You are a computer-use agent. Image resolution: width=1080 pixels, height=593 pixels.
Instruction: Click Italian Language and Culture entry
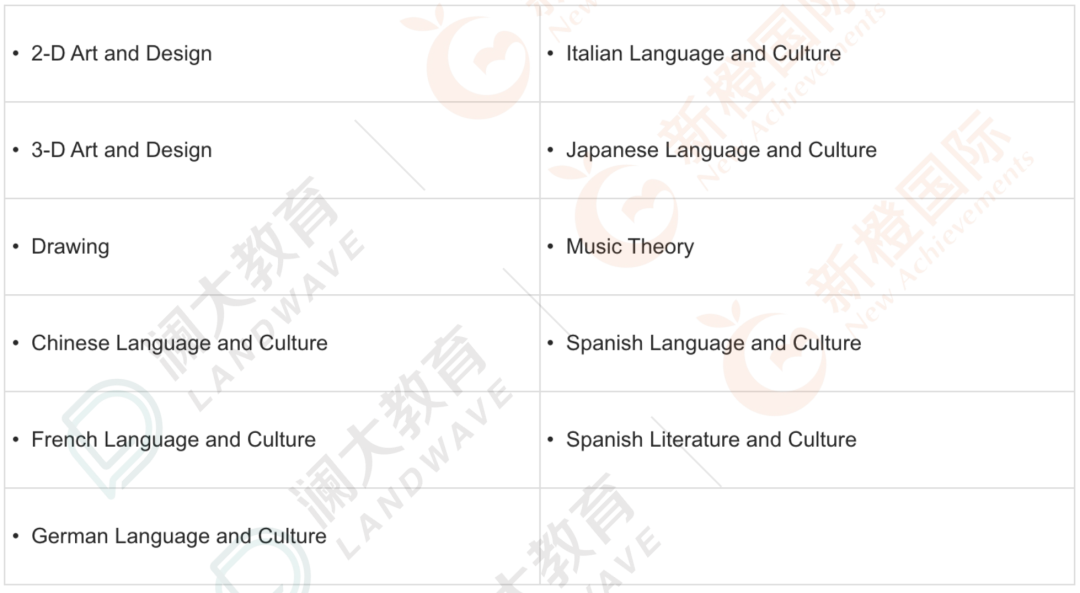703,54
